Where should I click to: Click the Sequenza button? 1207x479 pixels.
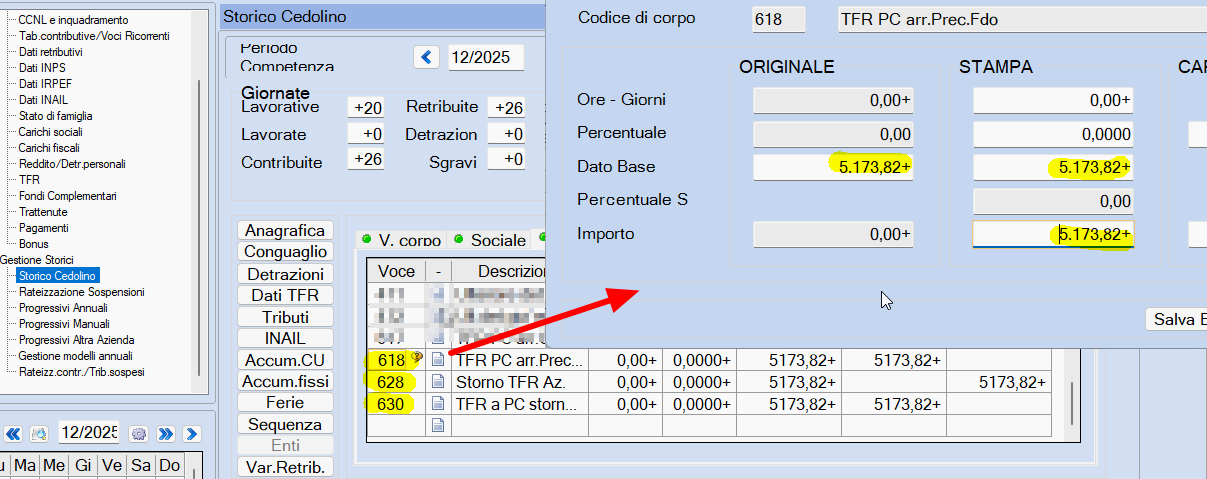285,424
